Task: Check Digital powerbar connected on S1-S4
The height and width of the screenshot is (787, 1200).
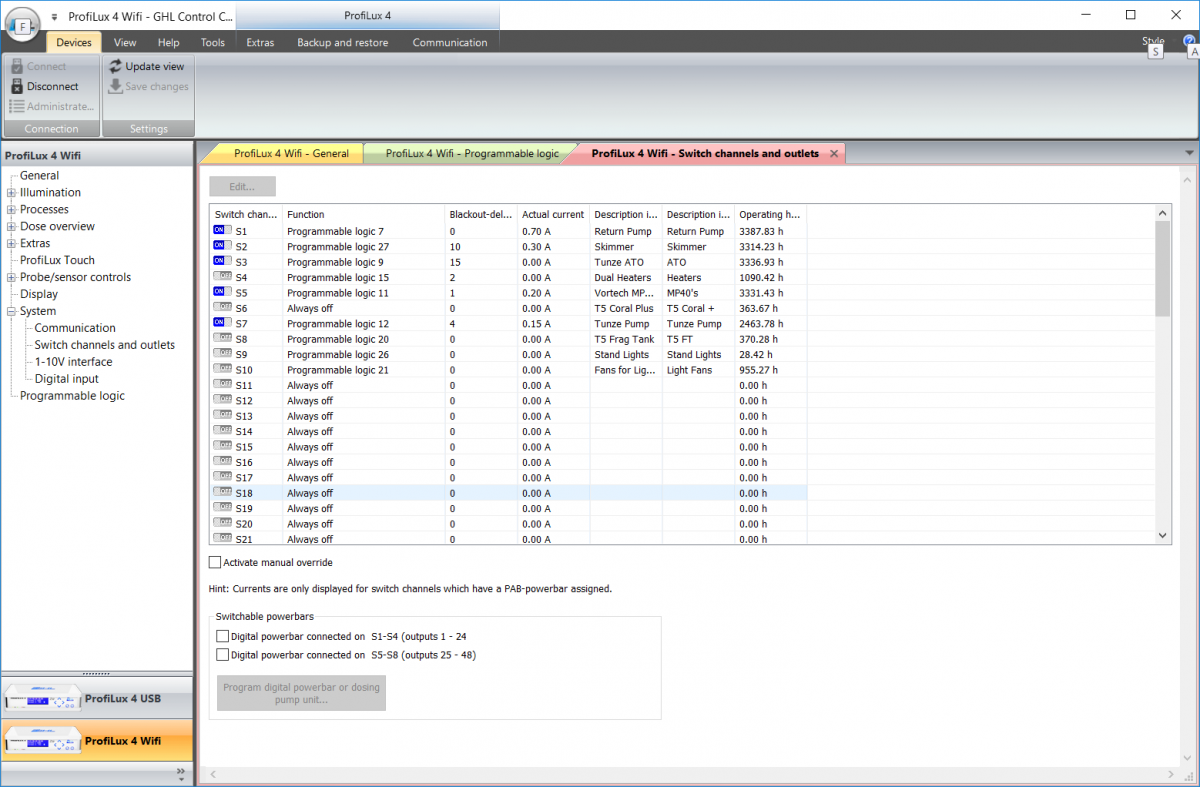Action: (x=222, y=636)
